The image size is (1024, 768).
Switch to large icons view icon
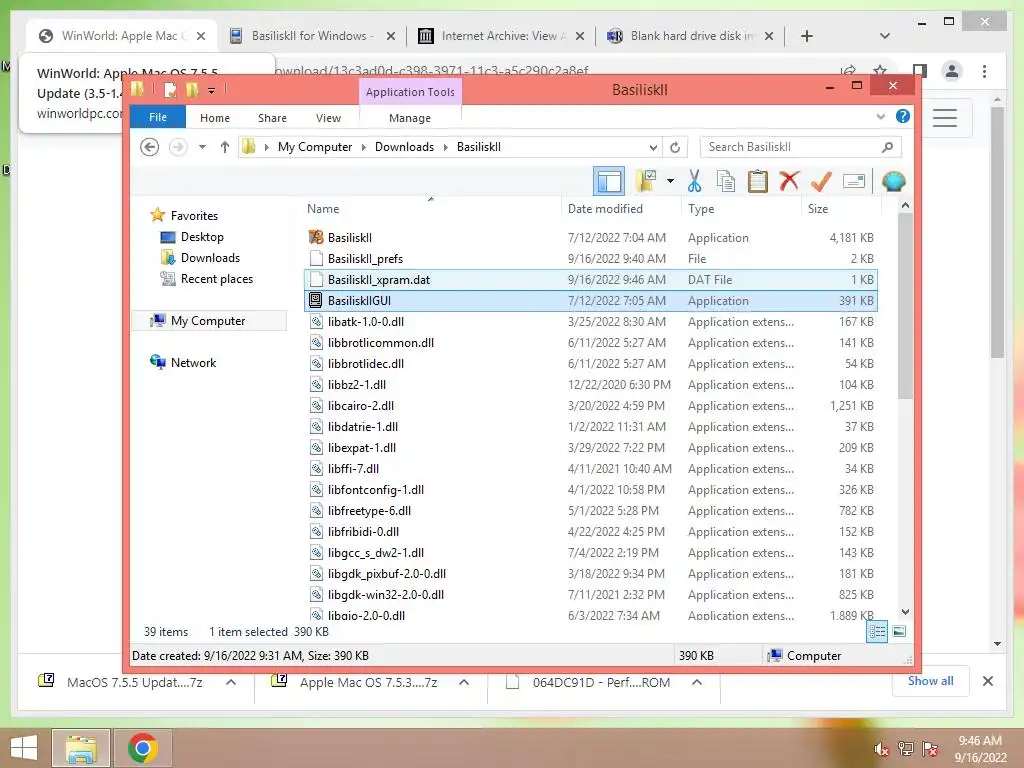(899, 631)
